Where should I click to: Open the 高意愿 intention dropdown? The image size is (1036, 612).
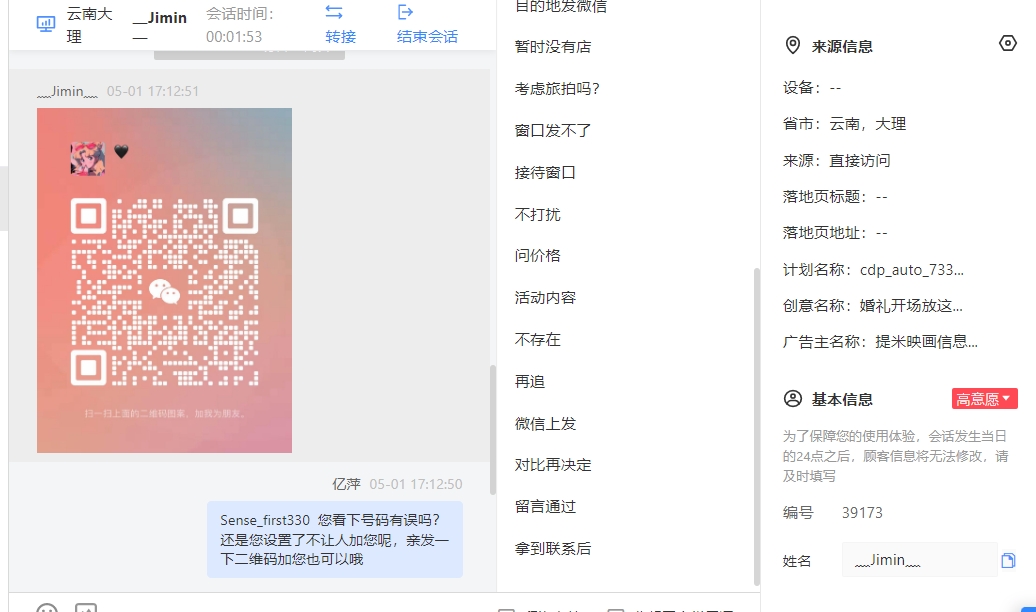coord(984,399)
